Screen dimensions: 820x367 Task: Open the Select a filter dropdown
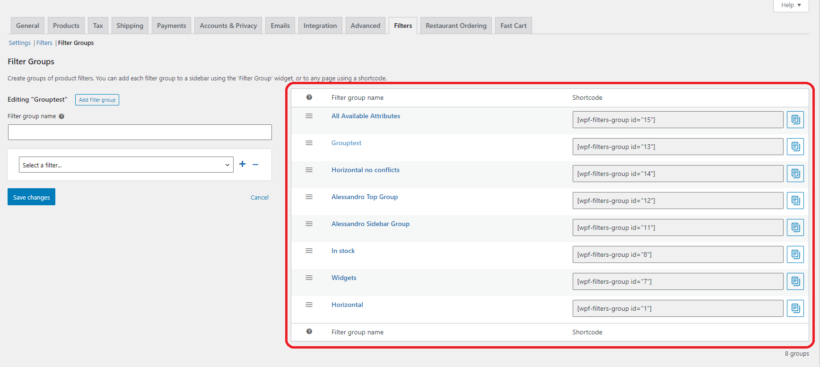tap(126, 165)
